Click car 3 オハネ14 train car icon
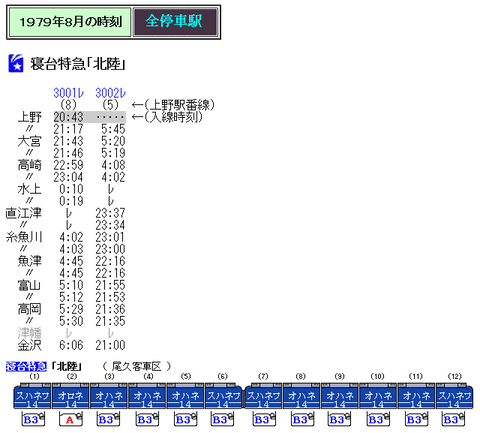480x433 pixels. (x=109, y=396)
